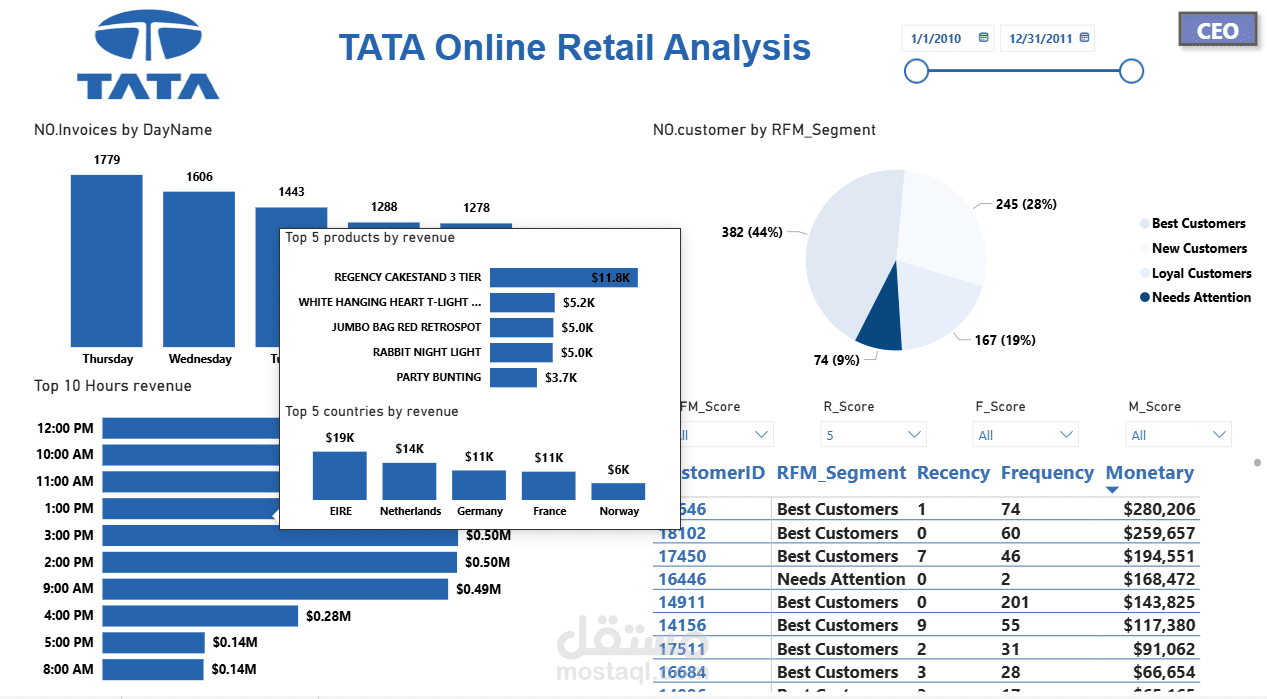Select New Customers legend item
This screenshot has width=1267, height=699.
[1193, 248]
